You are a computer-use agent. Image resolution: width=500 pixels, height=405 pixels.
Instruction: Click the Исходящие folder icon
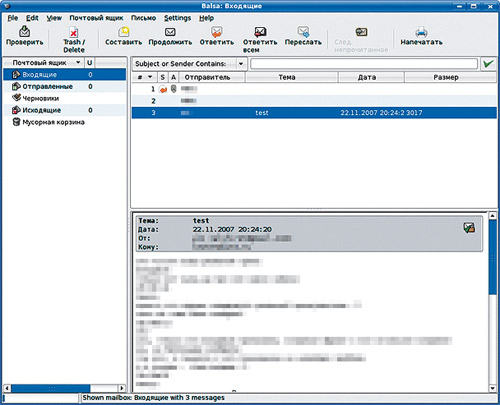[x=16, y=110]
